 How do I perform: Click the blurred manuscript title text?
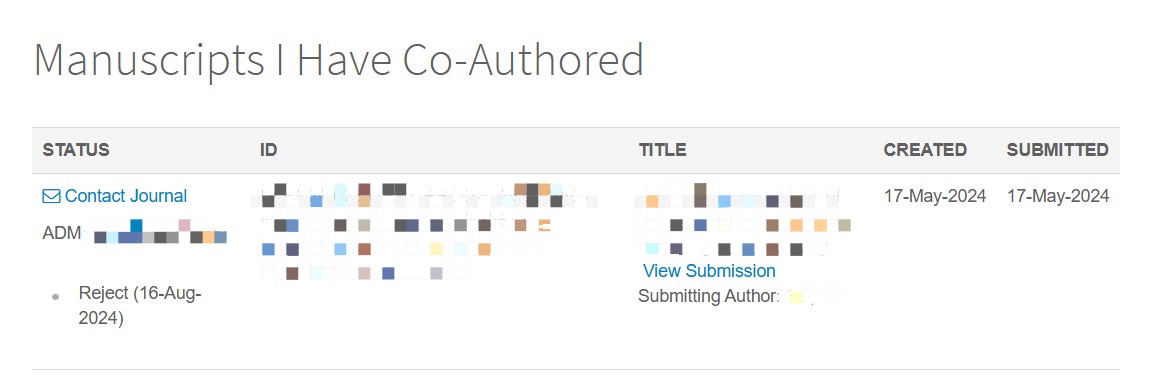point(743,219)
